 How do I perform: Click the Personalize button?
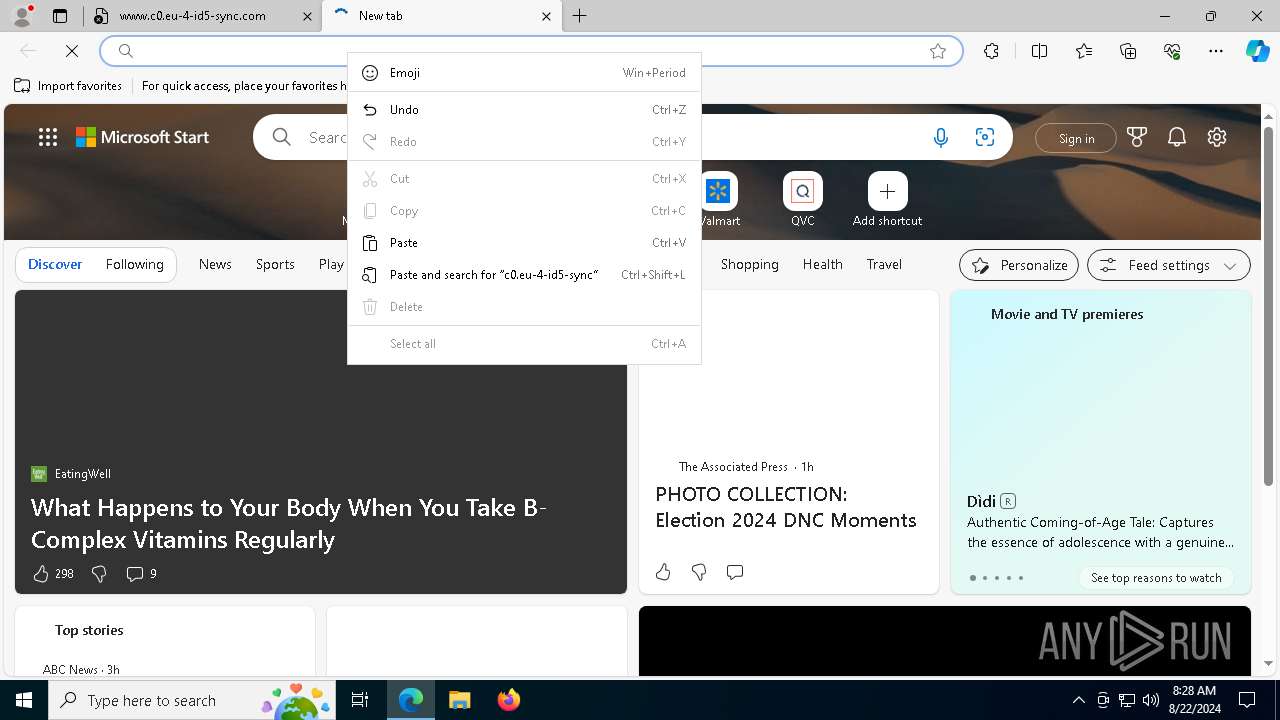click(x=1019, y=265)
